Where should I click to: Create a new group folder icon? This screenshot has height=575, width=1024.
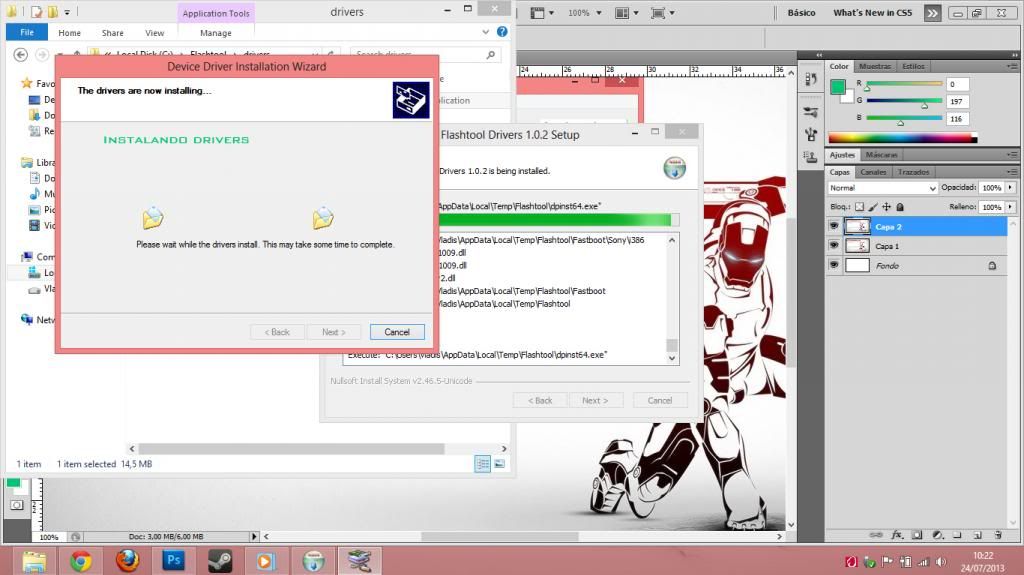coord(957,534)
